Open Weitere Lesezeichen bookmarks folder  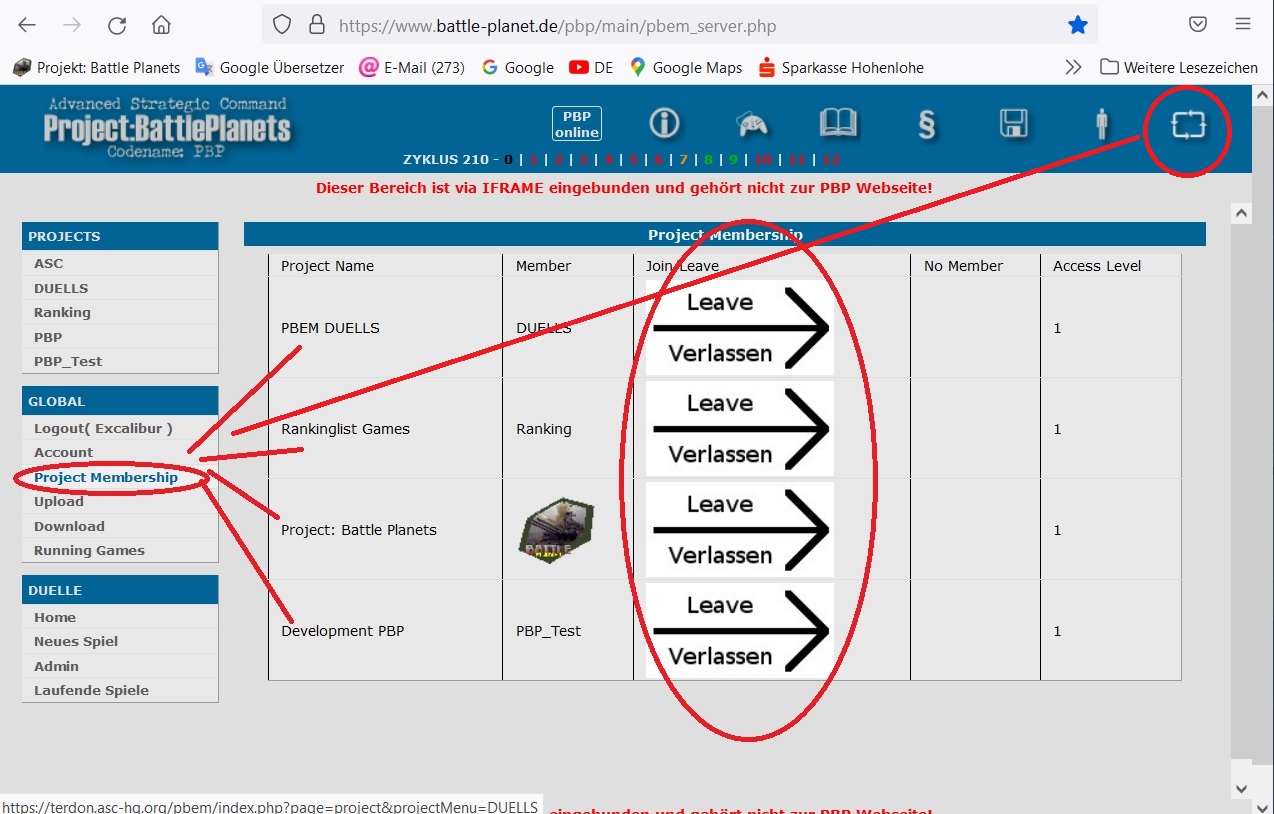[1179, 68]
